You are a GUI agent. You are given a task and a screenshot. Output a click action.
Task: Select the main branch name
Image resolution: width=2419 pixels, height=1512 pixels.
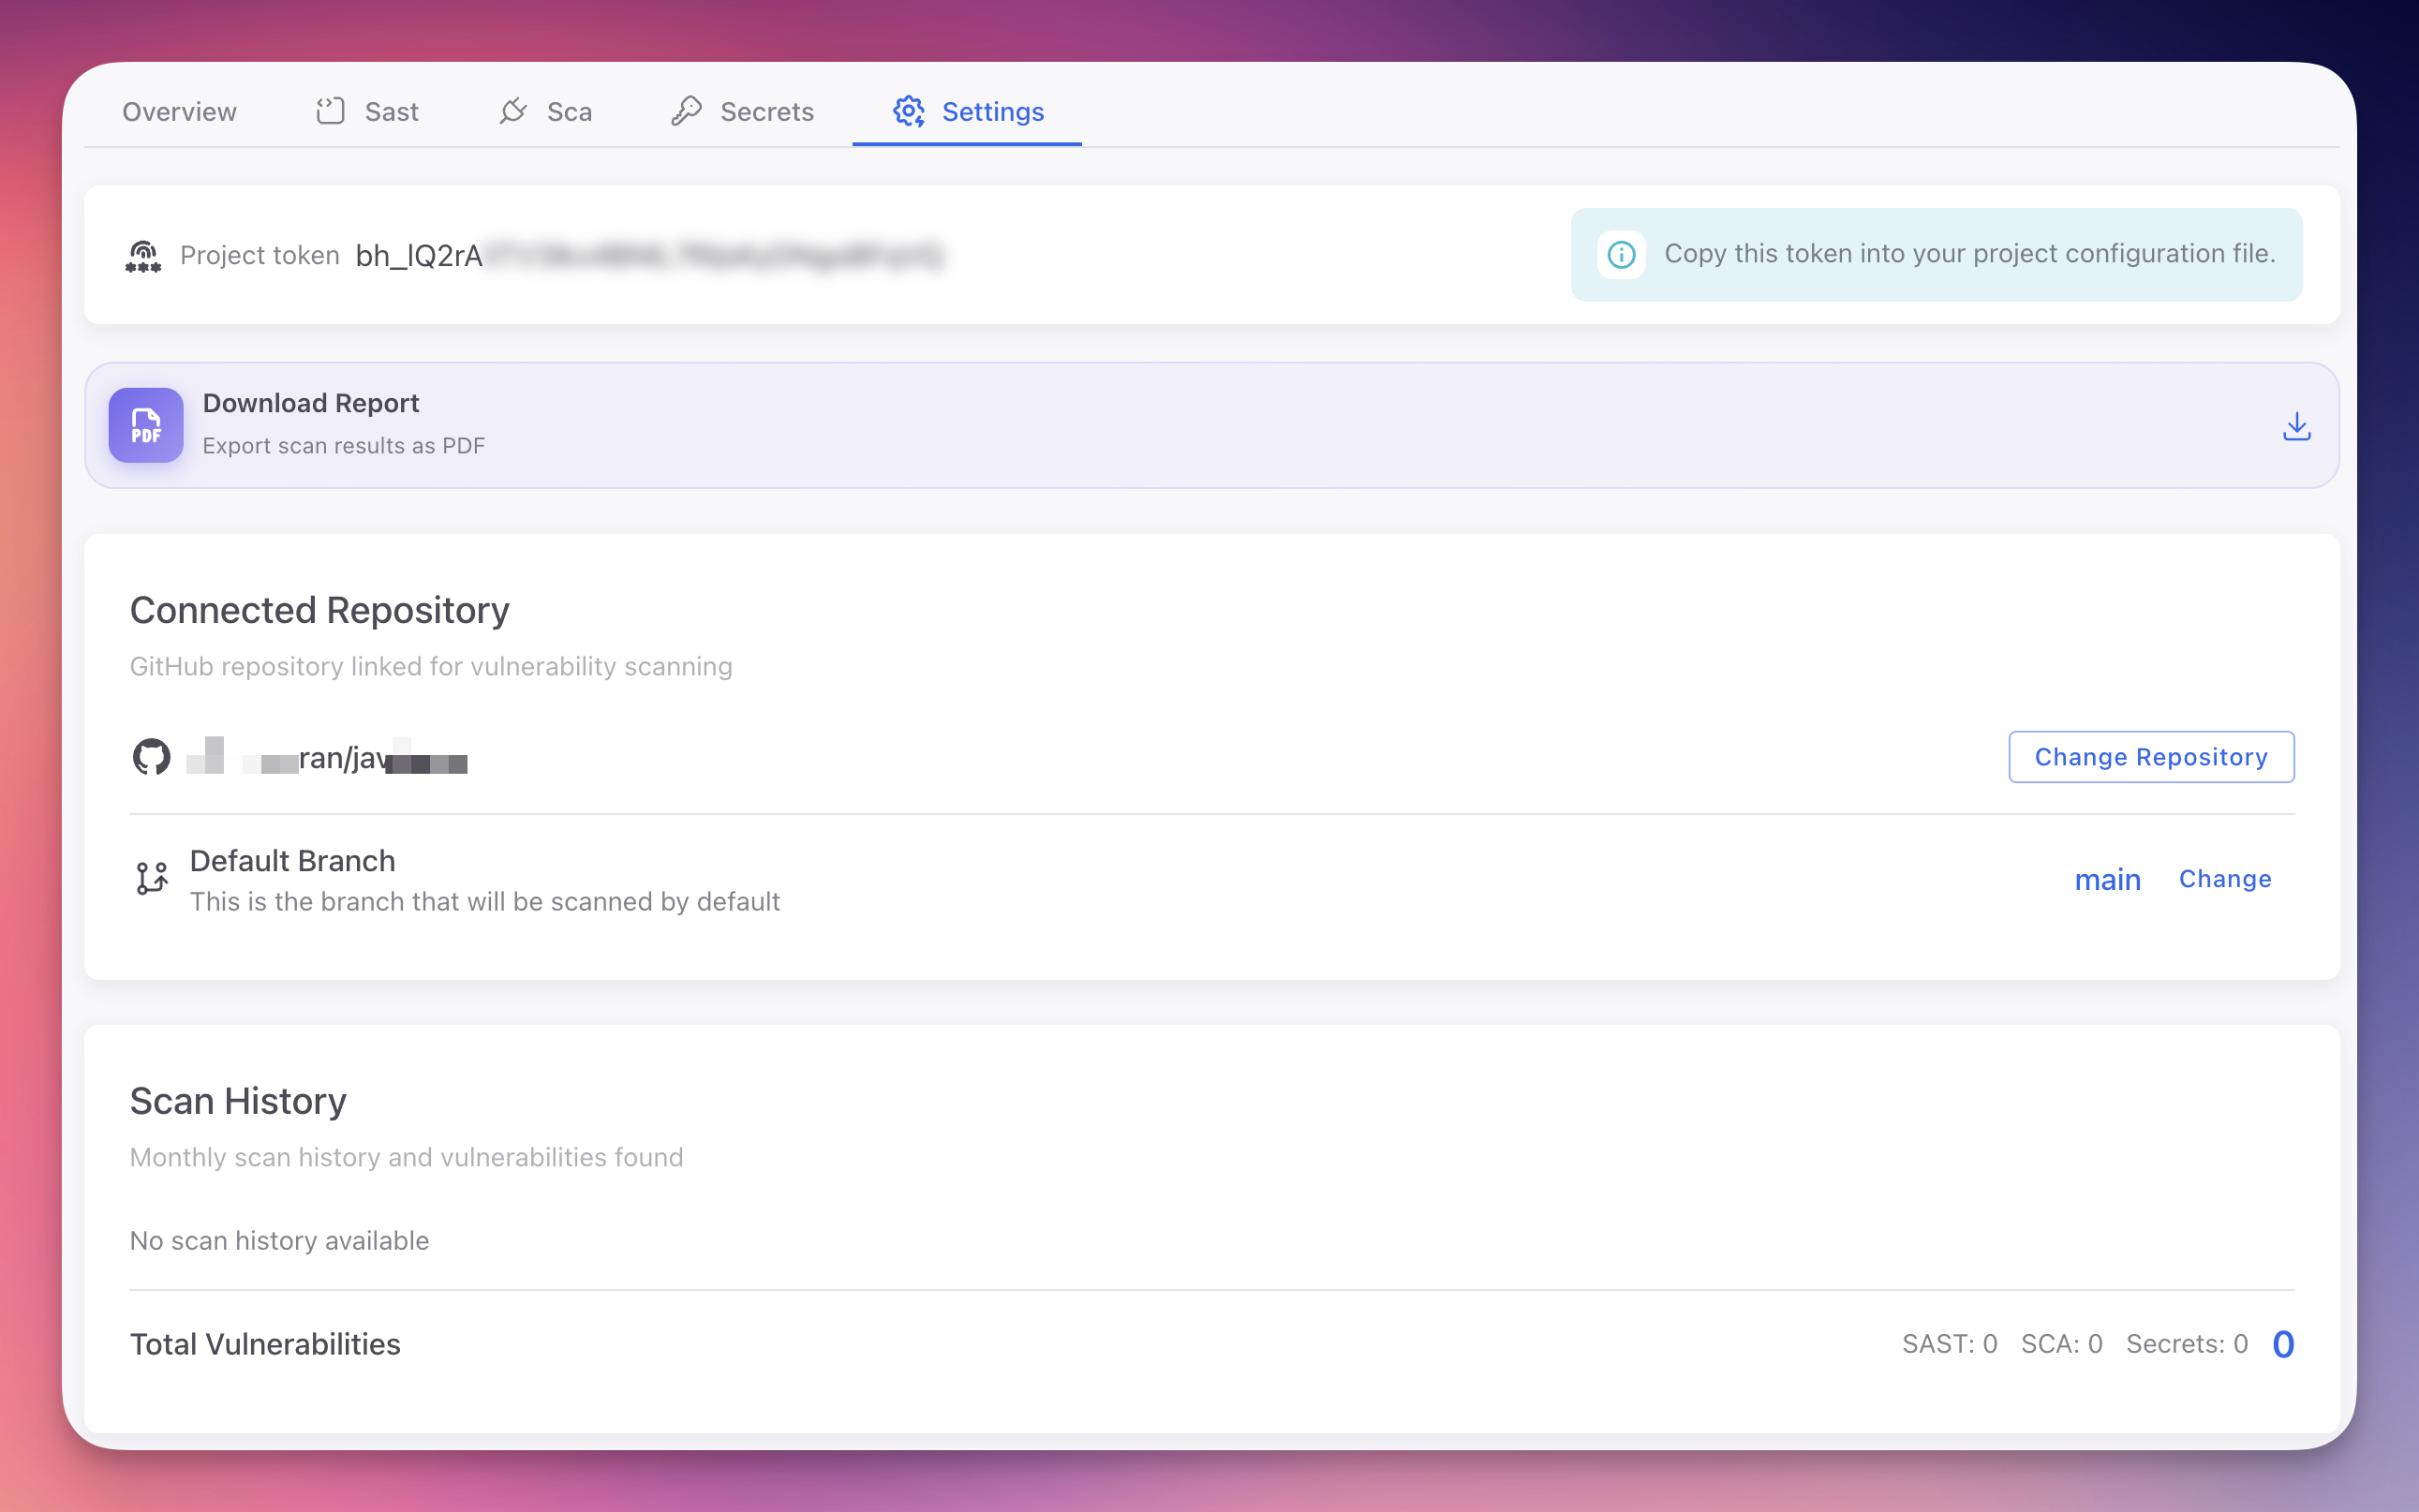coord(2107,879)
